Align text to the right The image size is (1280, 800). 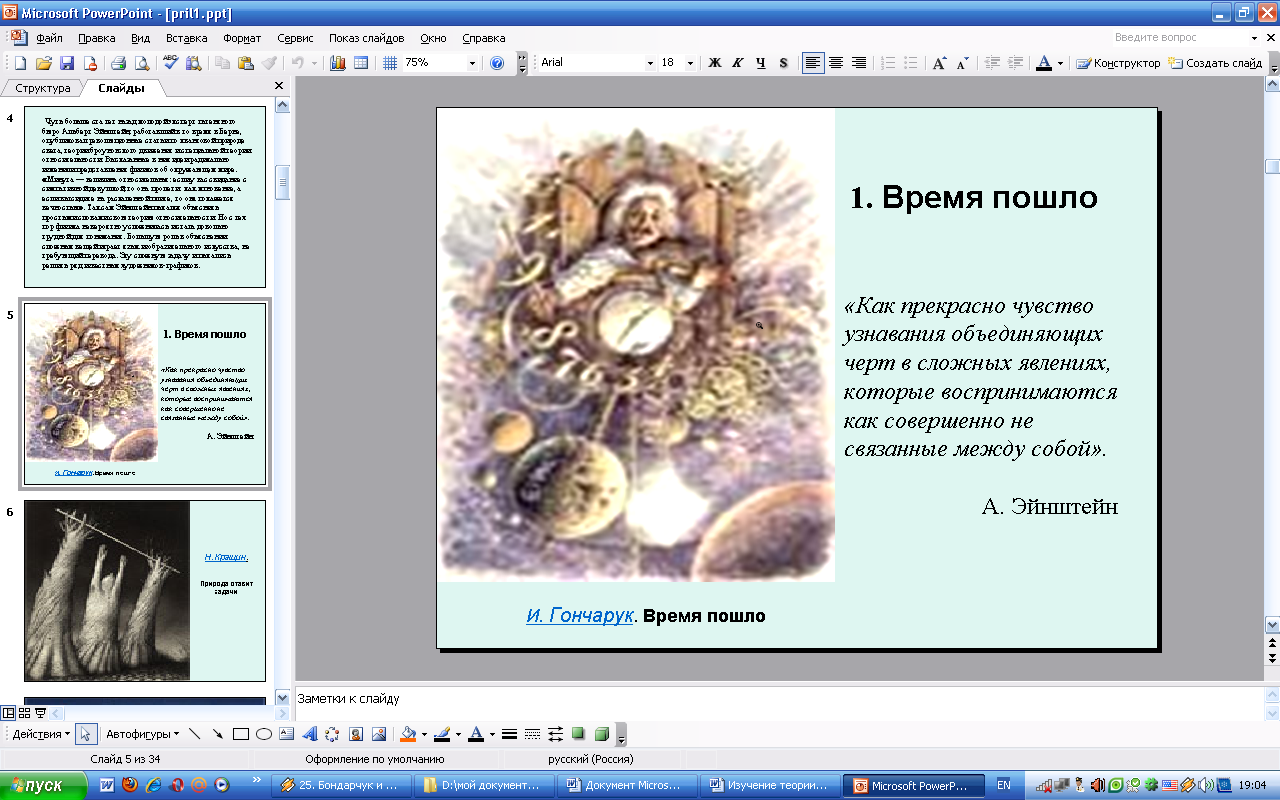859,63
